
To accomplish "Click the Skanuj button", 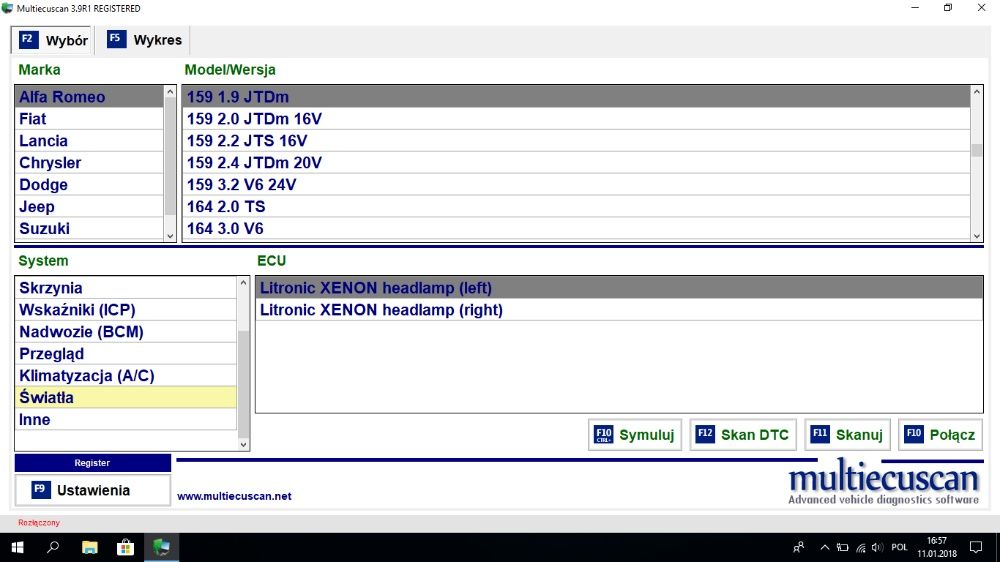I will 848,435.
